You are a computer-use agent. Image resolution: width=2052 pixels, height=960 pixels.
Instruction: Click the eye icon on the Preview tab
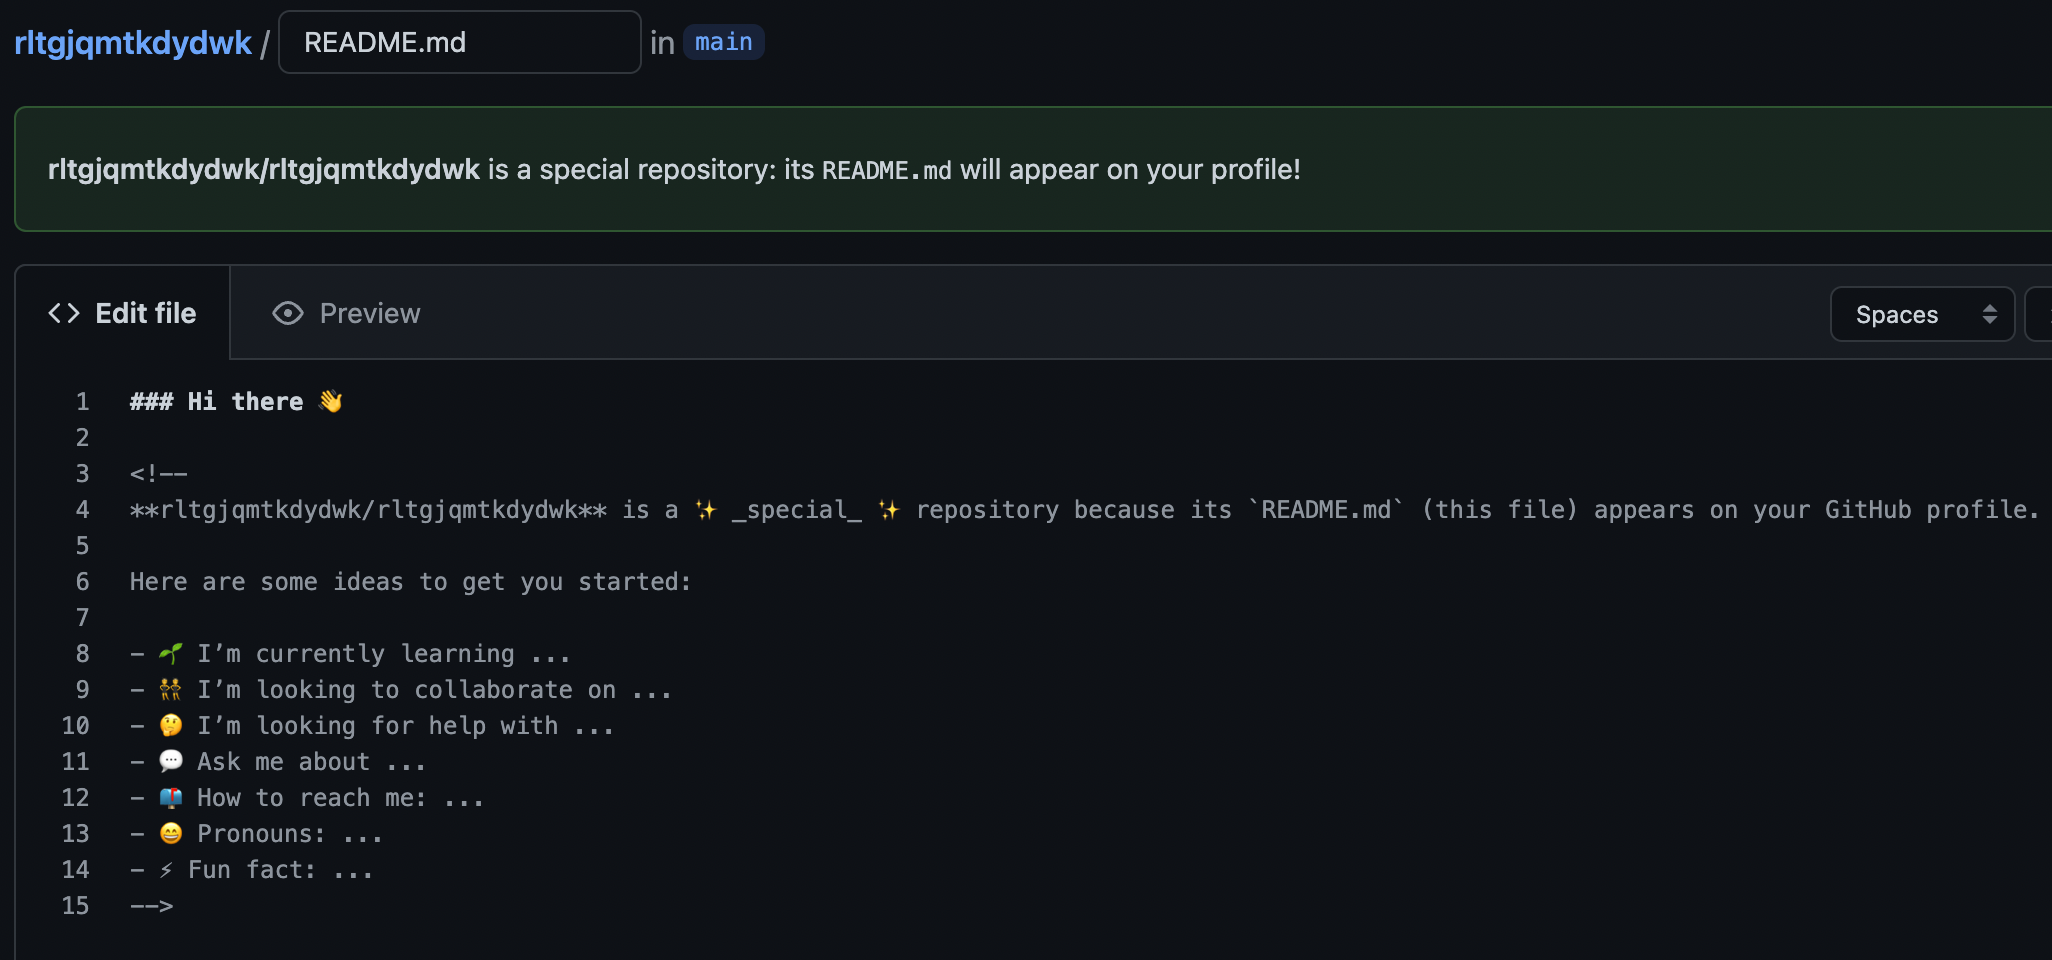click(x=287, y=313)
